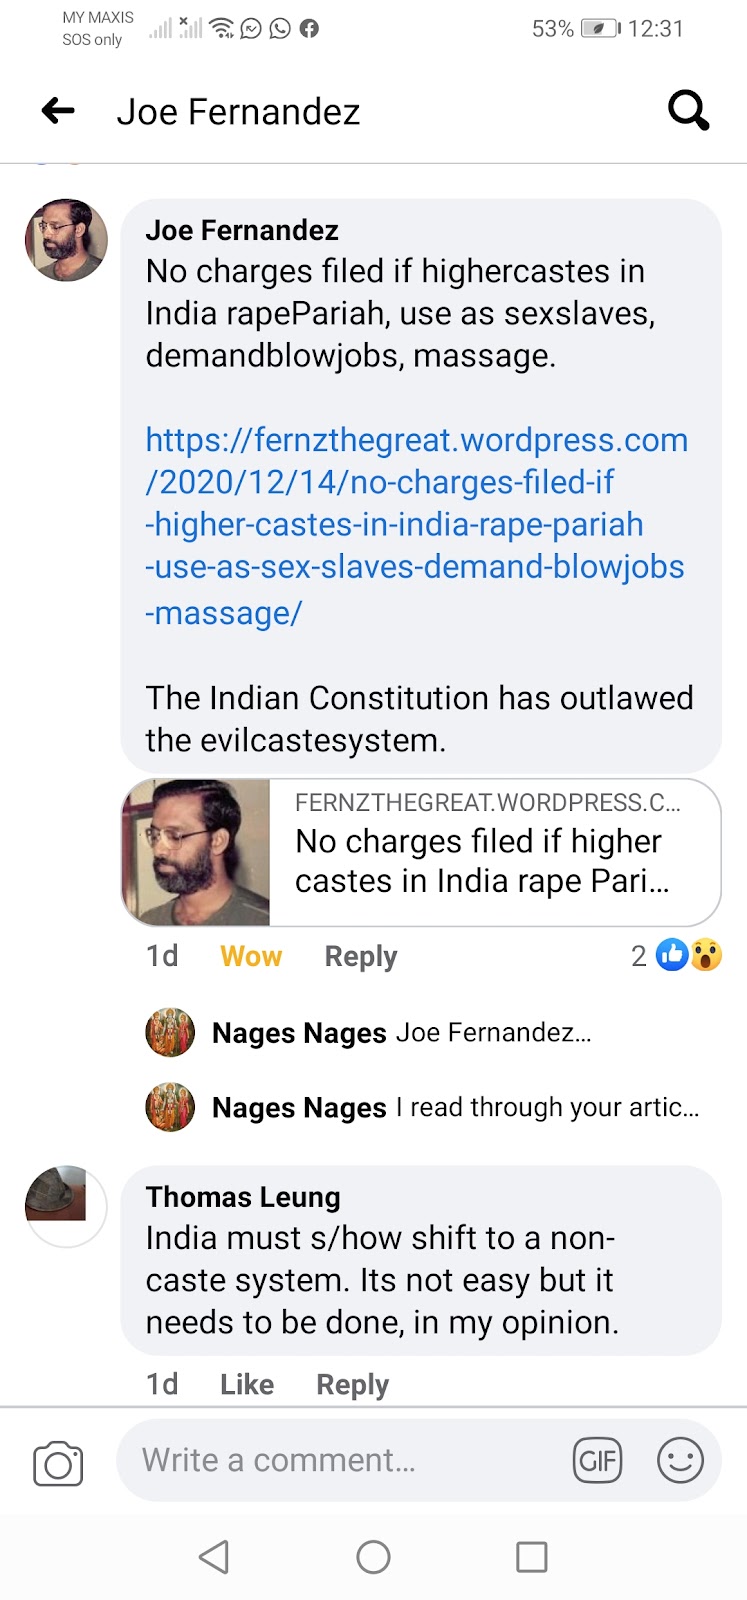
Task: View reactions via the like and wow icons
Action: click(x=677, y=956)
